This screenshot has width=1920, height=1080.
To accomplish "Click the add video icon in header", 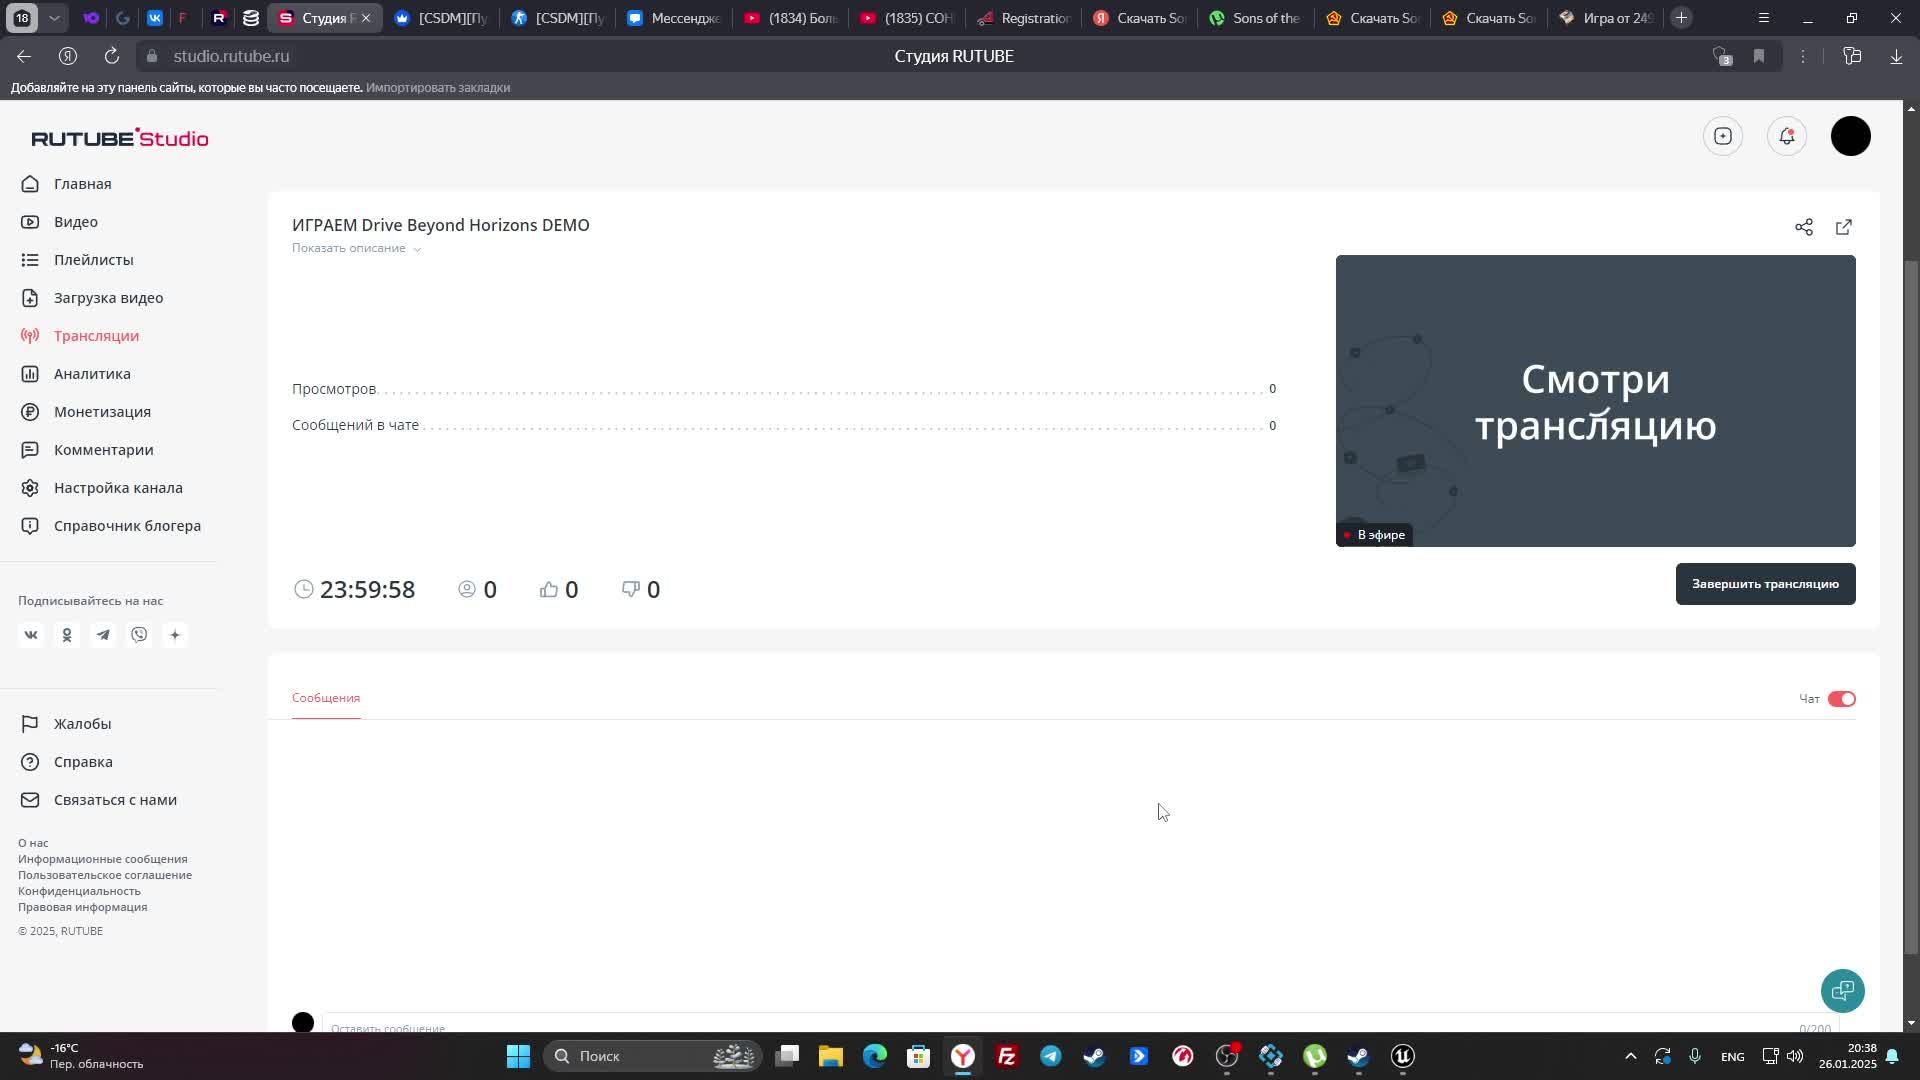I will [x=1723, y=136].
